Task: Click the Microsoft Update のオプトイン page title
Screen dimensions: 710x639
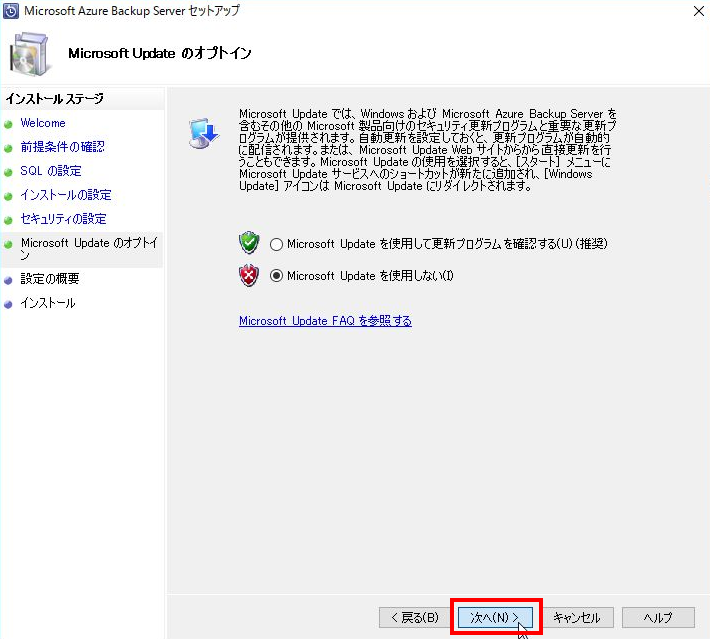Action: pos(159,53)
